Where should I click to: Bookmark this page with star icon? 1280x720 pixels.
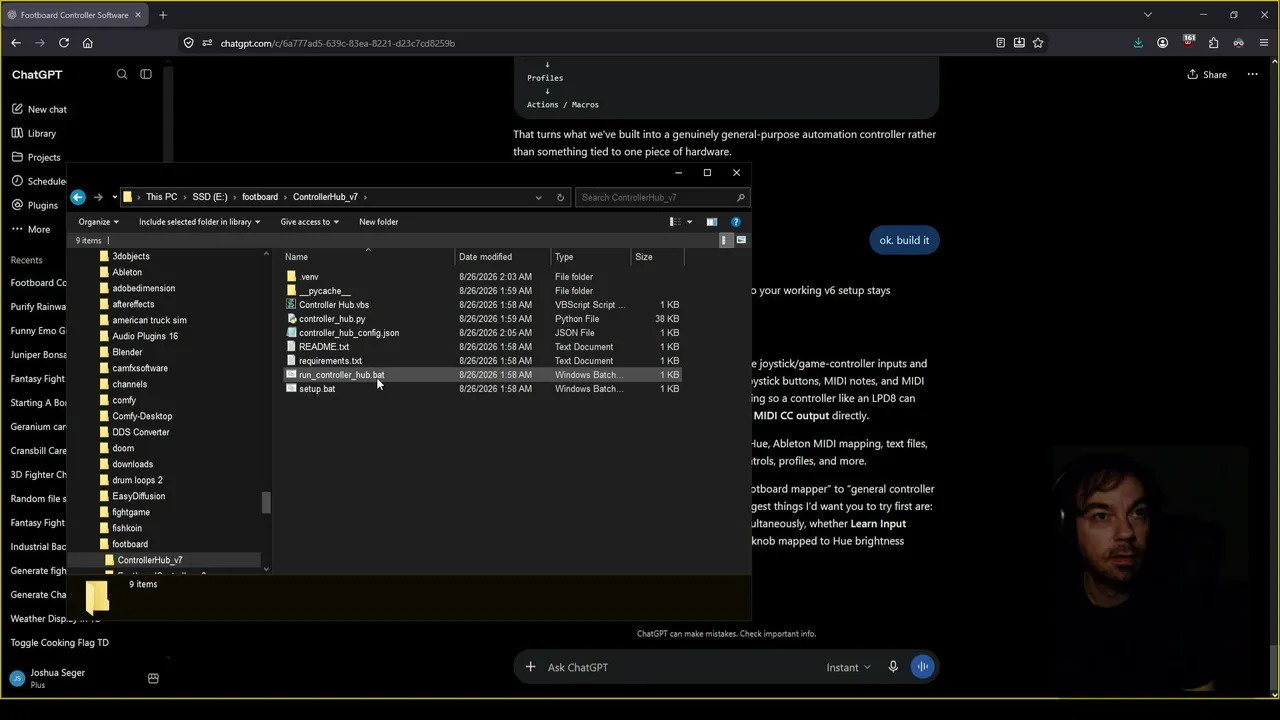(1038, 43)
